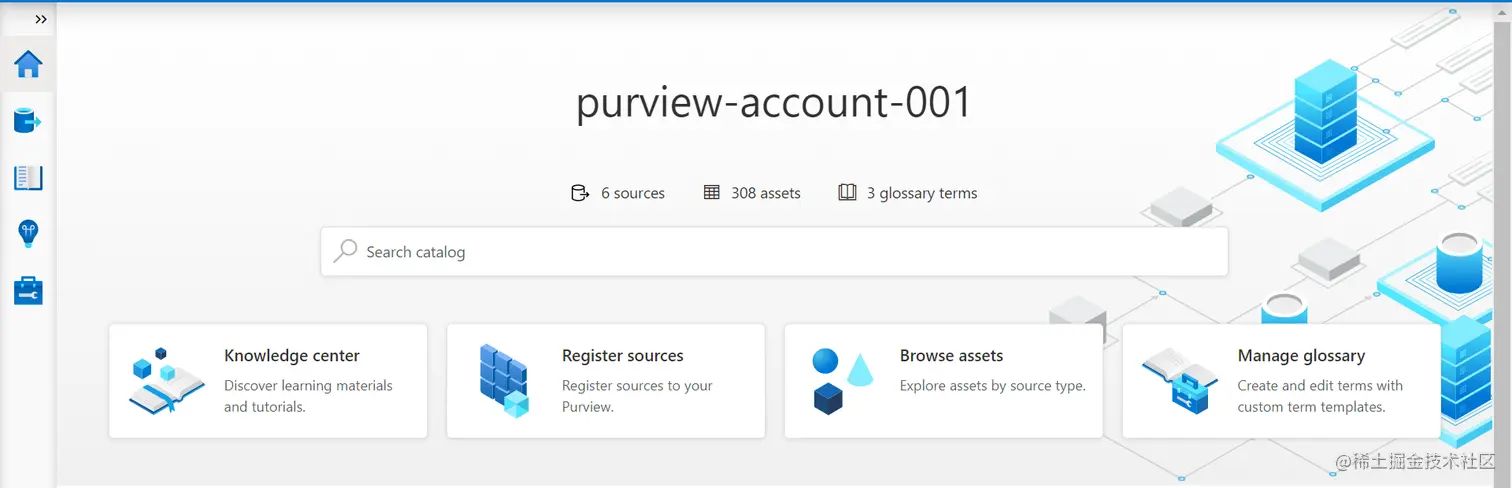This screenshot has height=488, width=1512.
Task: Click 'Explore assets by source type.' text
Action: [x=993, y=386]
